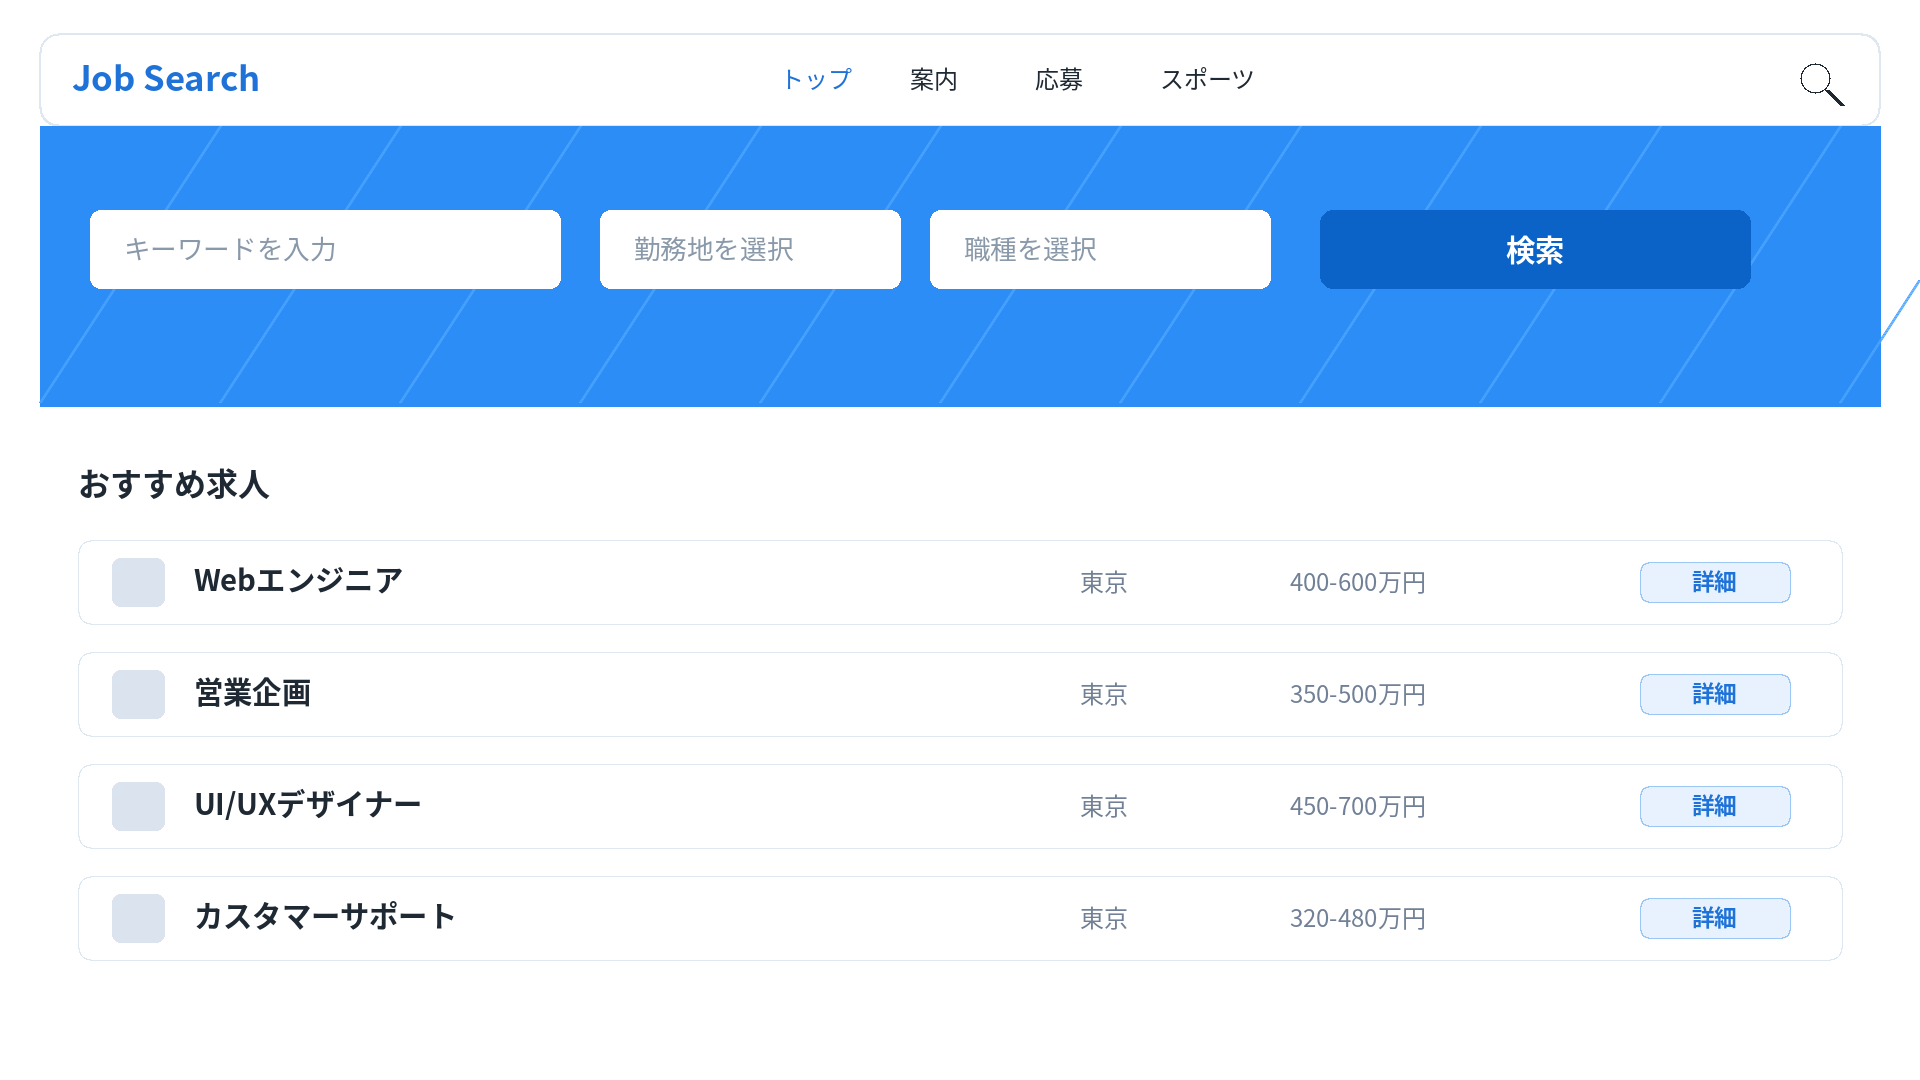1920x1080 pixels.
Task: View 詳細 for Webエンジニア
Action: (1715, 582)
